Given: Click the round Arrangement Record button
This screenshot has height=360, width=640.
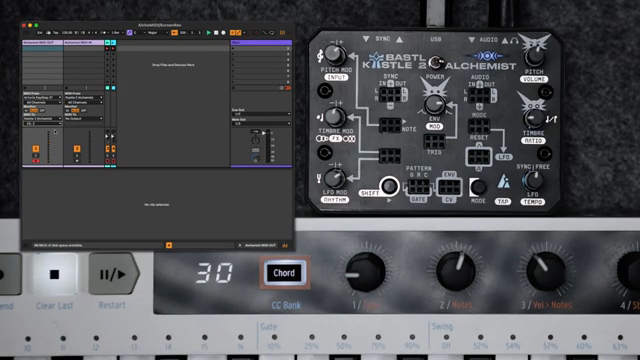Looking at the screenshot, I should pyautogui.click(x=223, y=33).
